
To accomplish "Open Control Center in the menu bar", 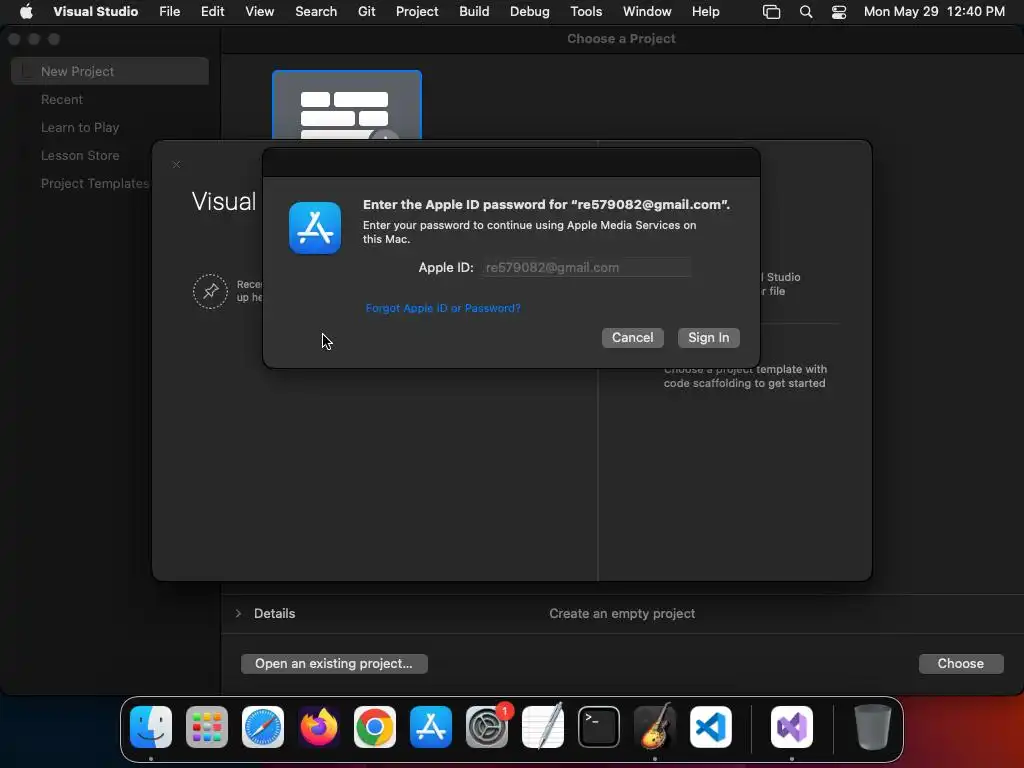I will click(x=839, y=12).
